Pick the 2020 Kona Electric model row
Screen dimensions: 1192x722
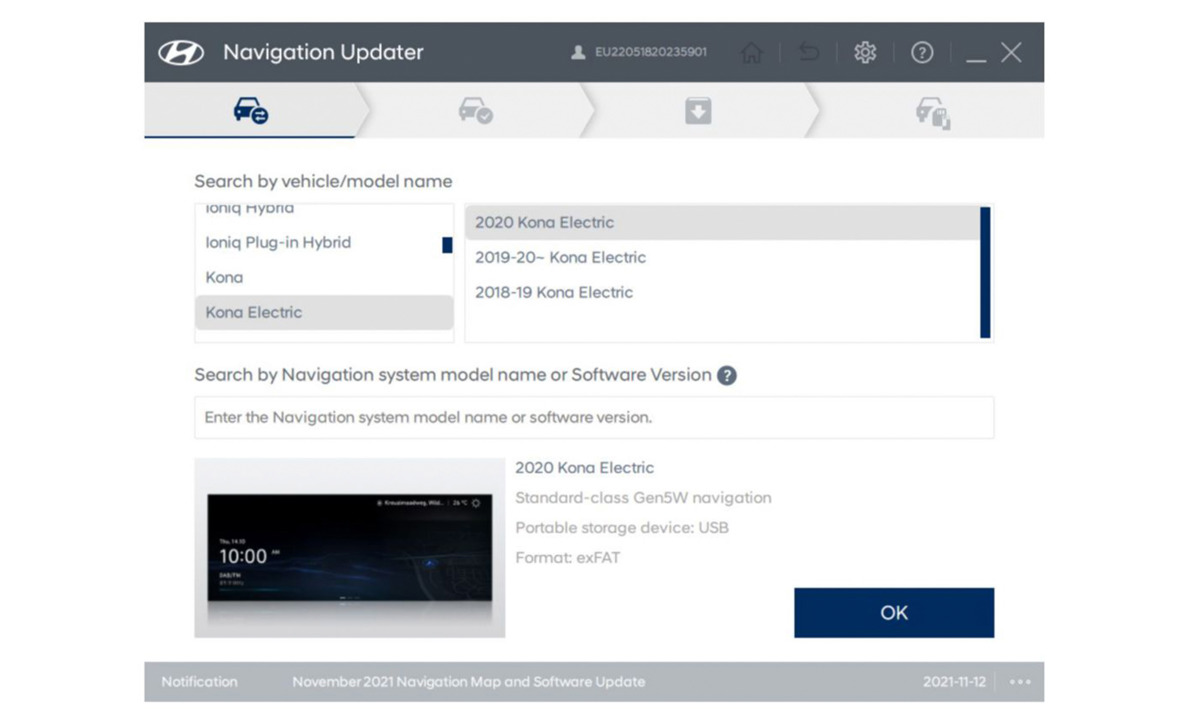[722, 223]
